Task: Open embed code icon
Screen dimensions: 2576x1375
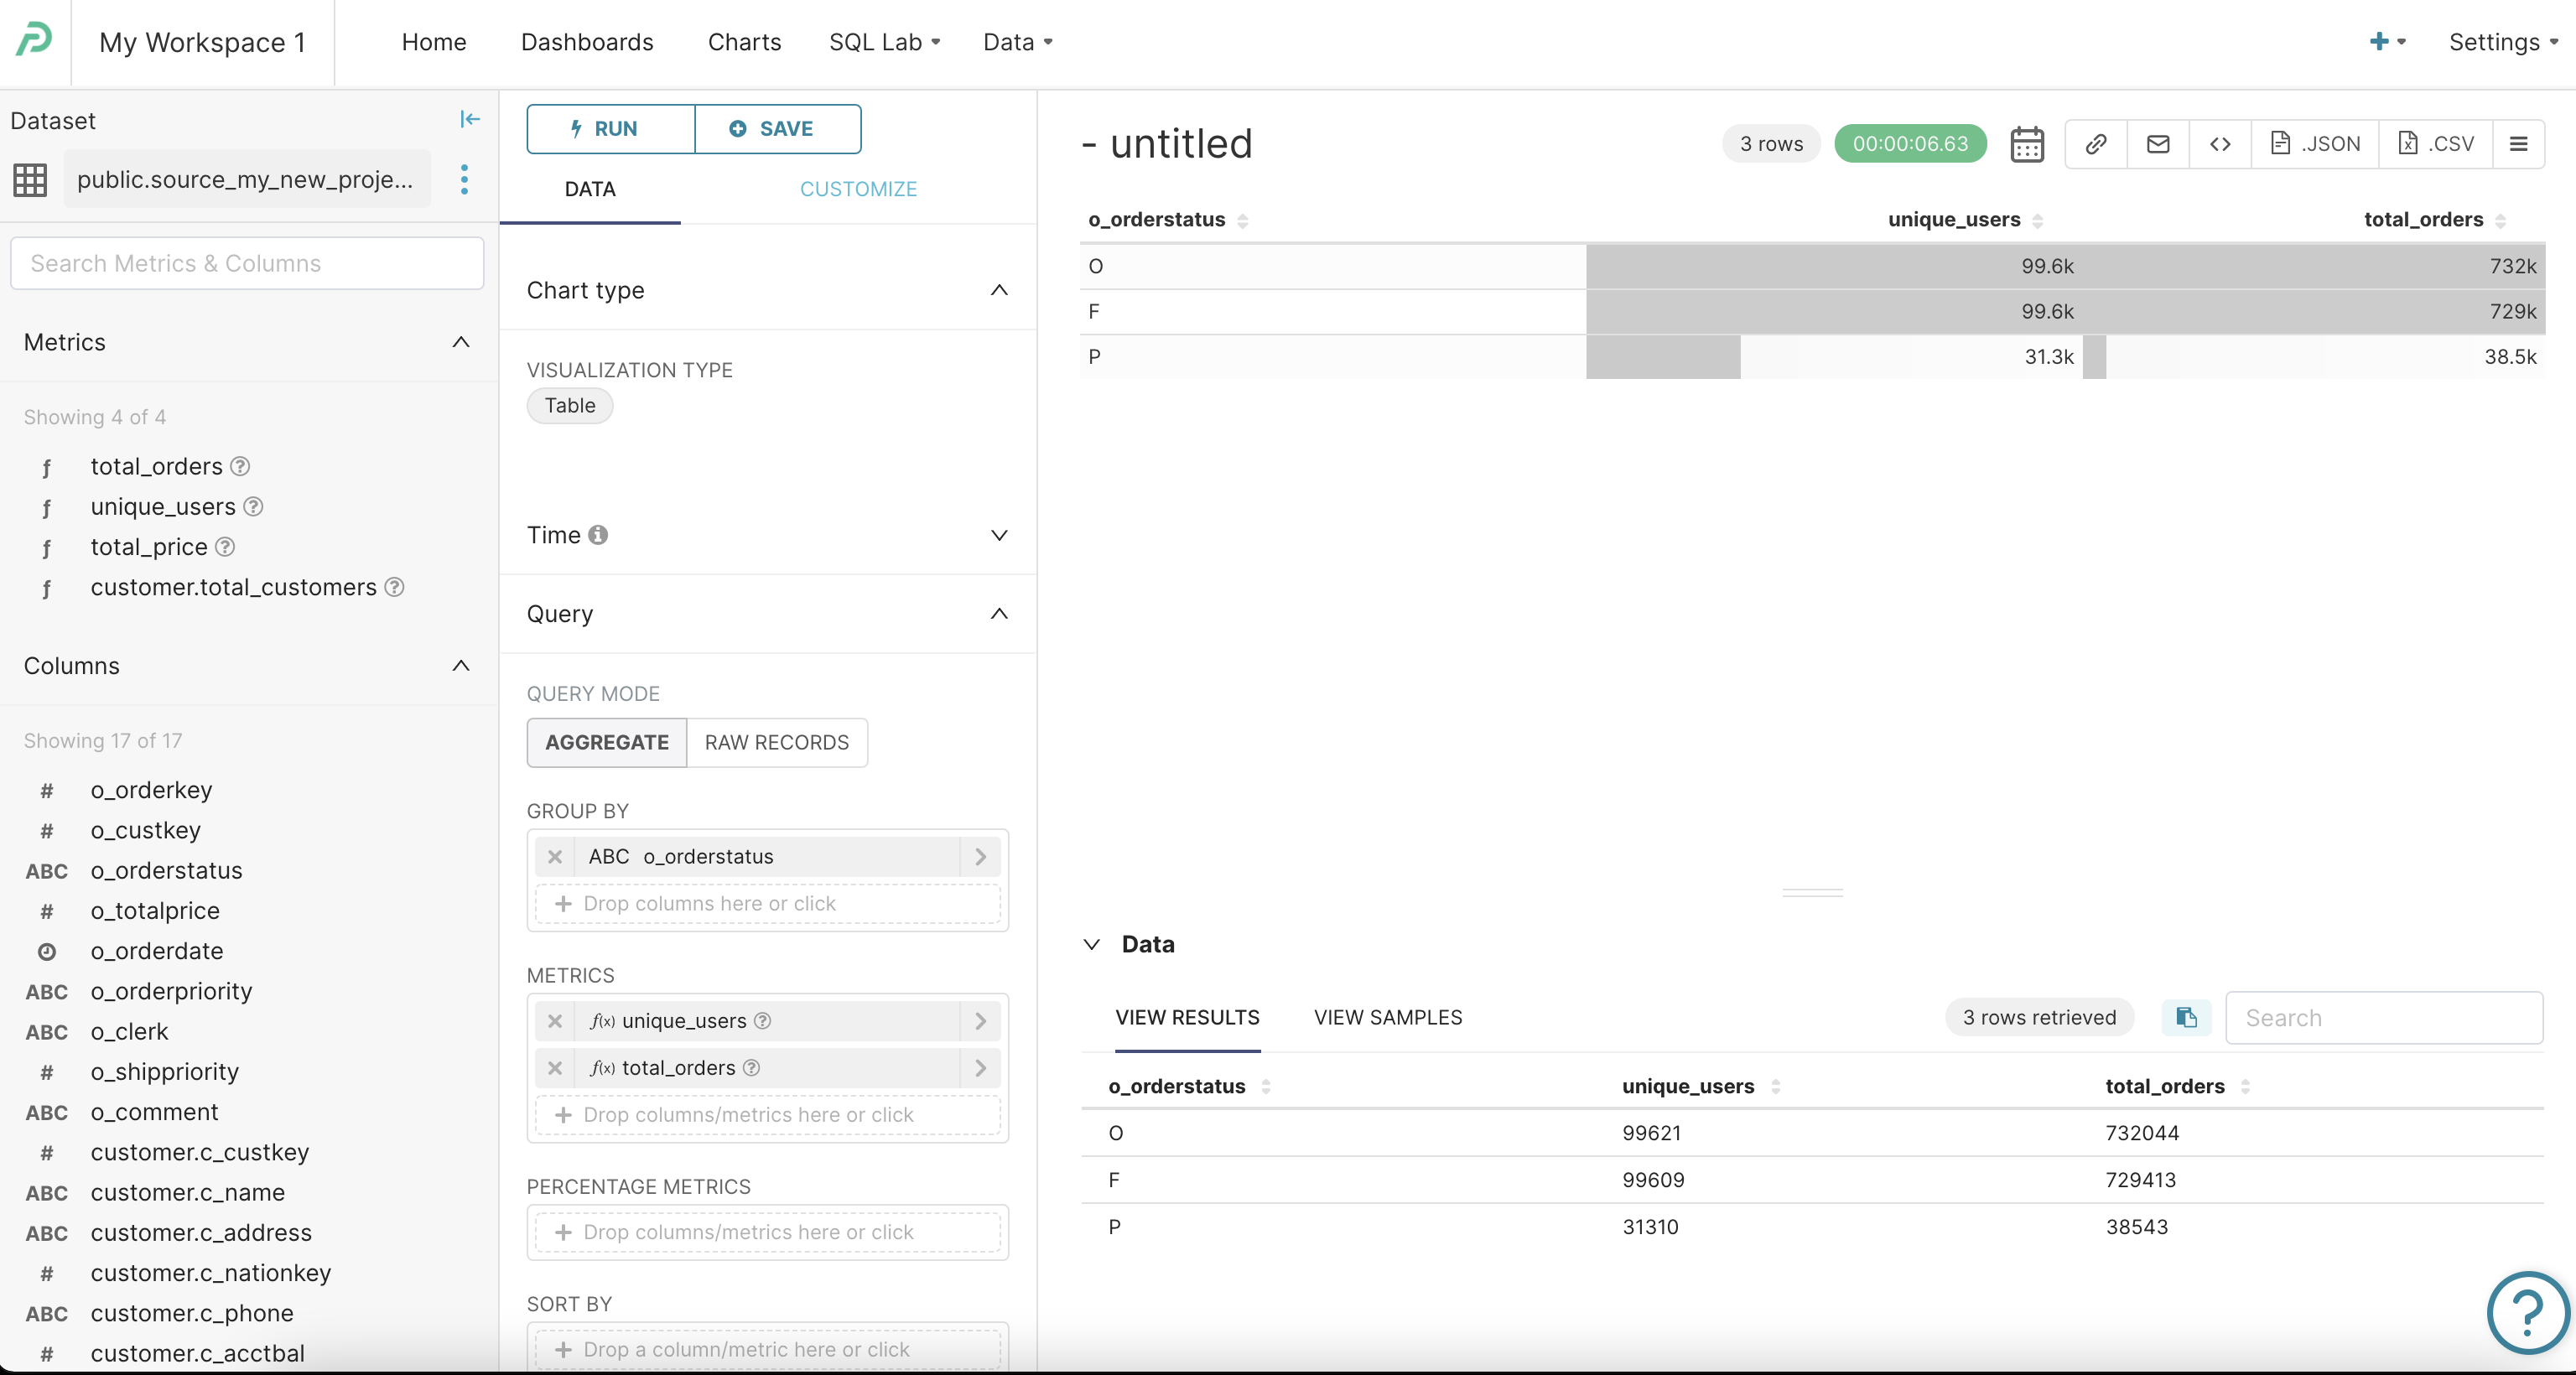Action: 2220,144
